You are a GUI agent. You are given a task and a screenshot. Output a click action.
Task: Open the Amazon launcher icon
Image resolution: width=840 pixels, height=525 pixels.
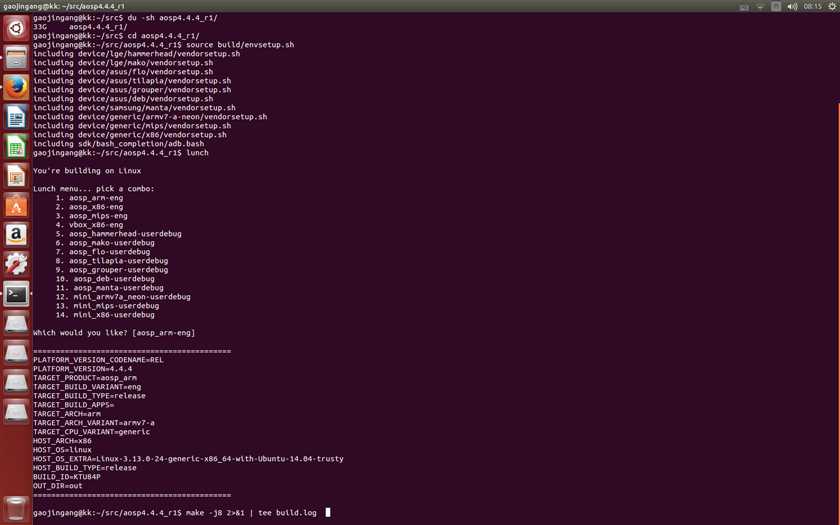pos(16,234)
